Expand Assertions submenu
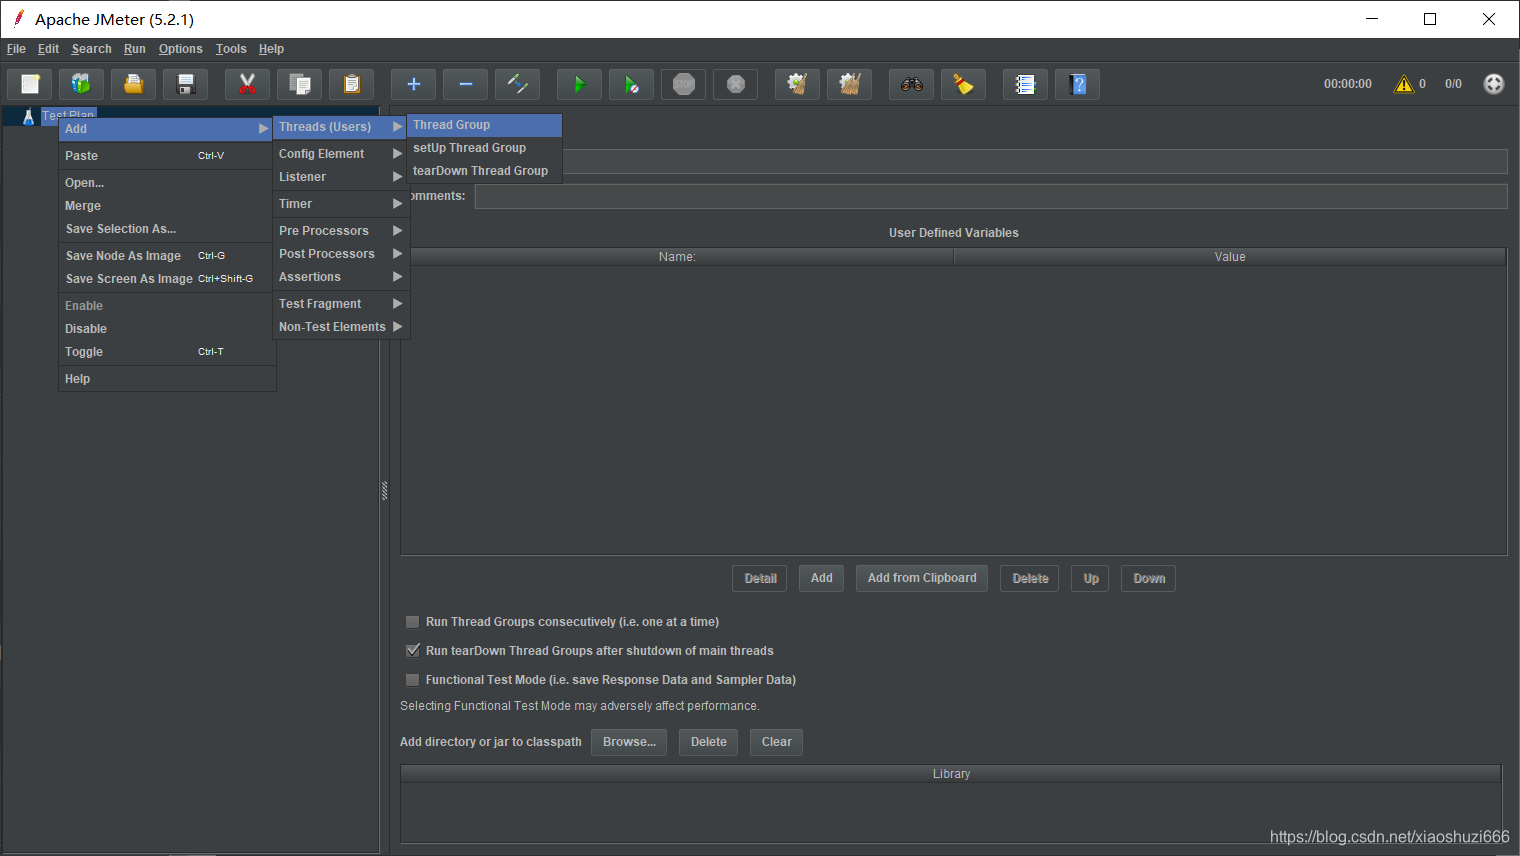 click(340, 277)
